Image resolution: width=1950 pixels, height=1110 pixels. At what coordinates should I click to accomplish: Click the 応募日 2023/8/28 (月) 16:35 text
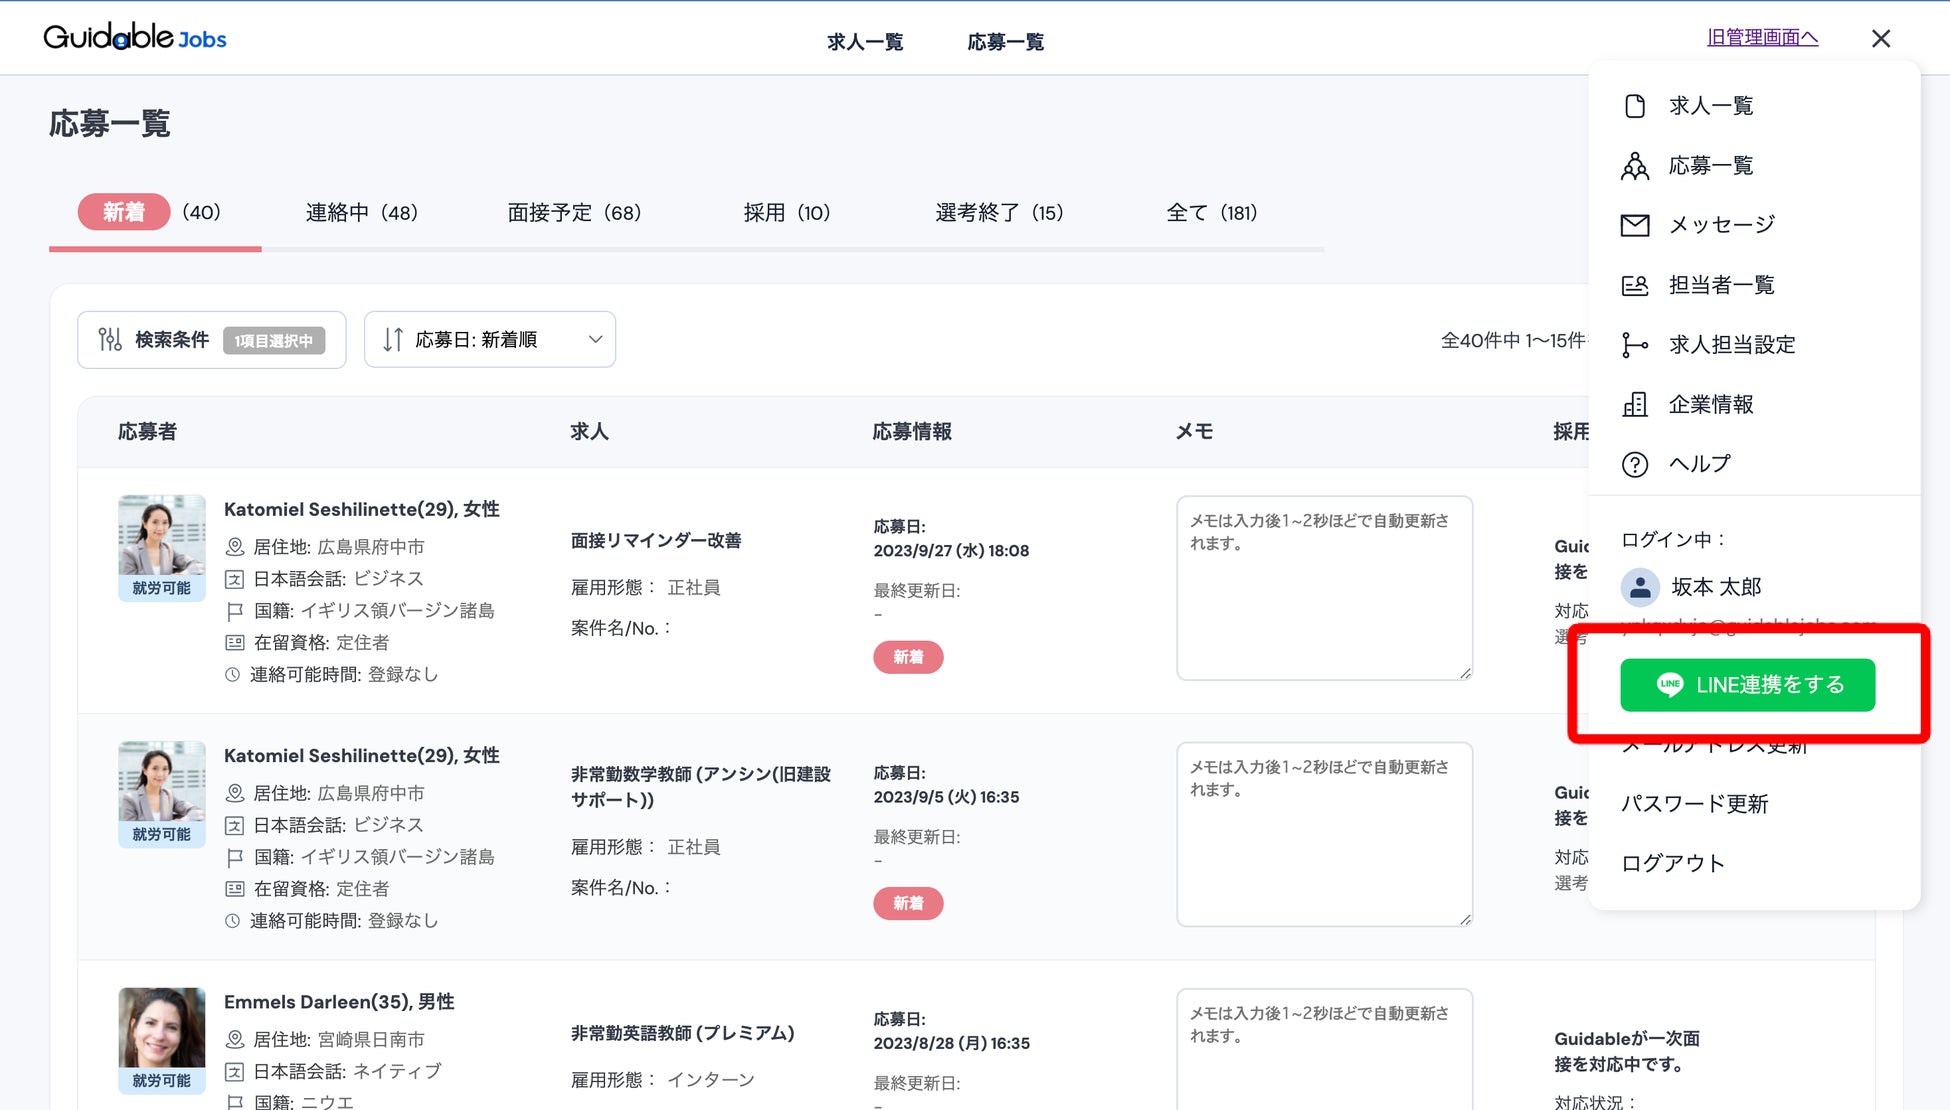coord(951,1032)
